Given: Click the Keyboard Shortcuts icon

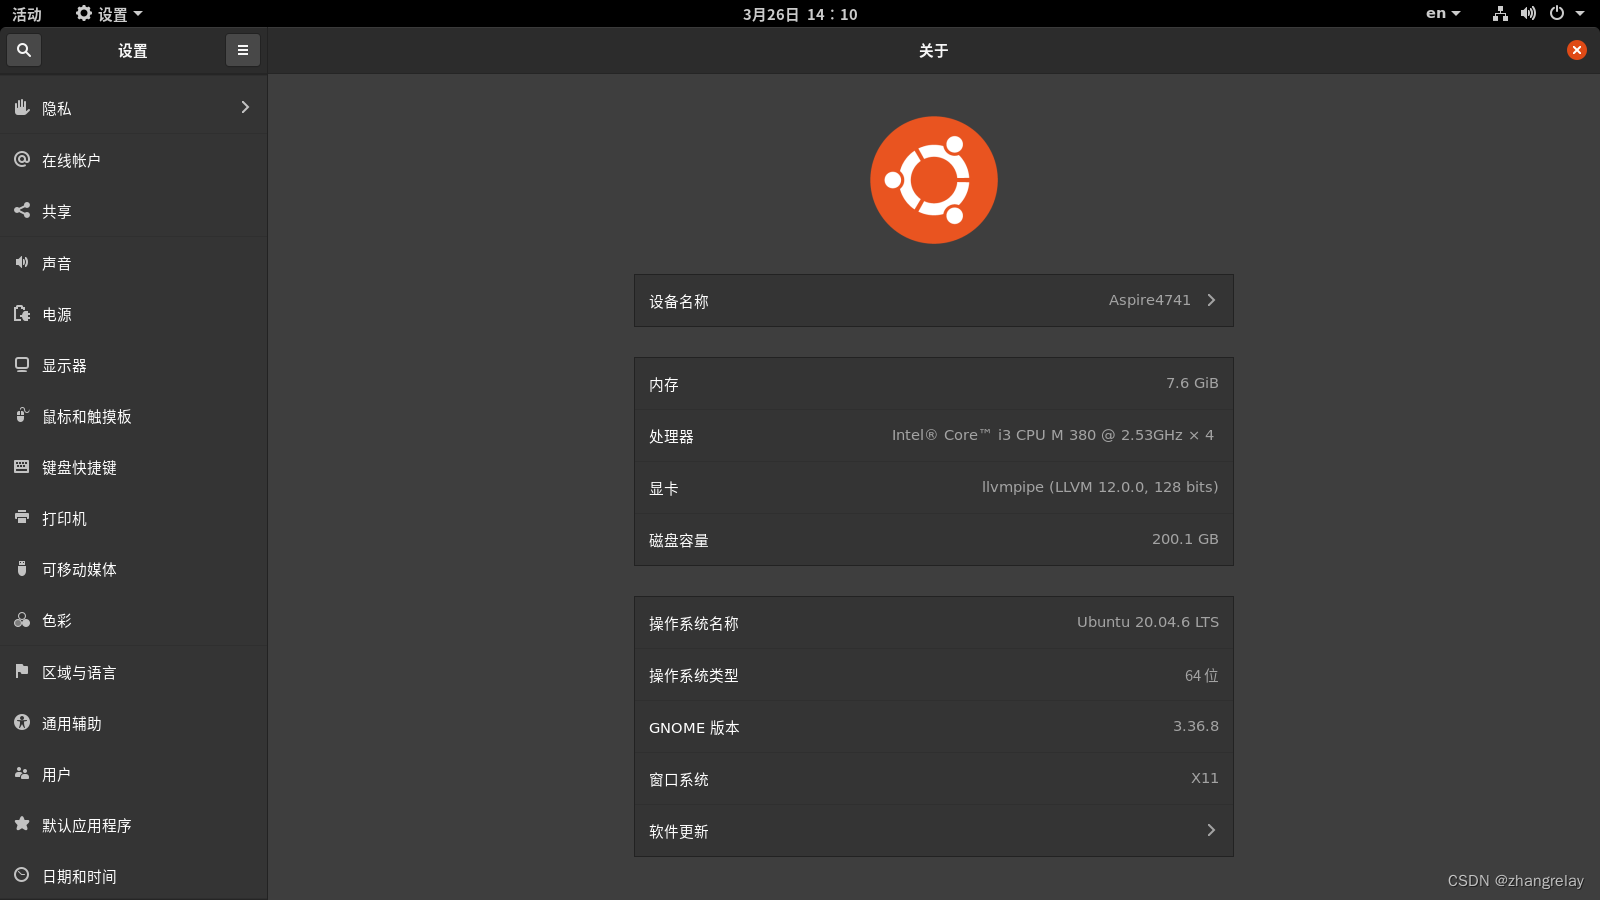Looking at the screenshot, I should (22, 466).
